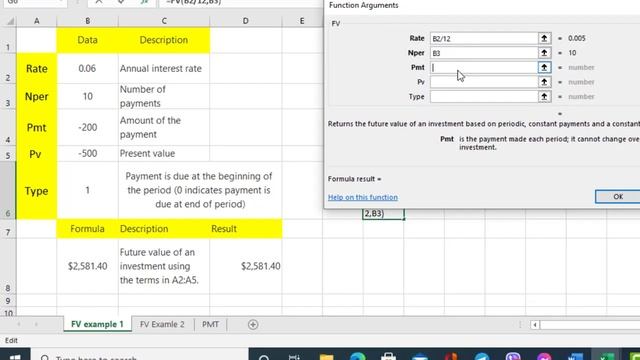Image resolution: width=640 pixels, height=360 pixels.
Task: Open the Help on this function link
Action: coord(363,197)
